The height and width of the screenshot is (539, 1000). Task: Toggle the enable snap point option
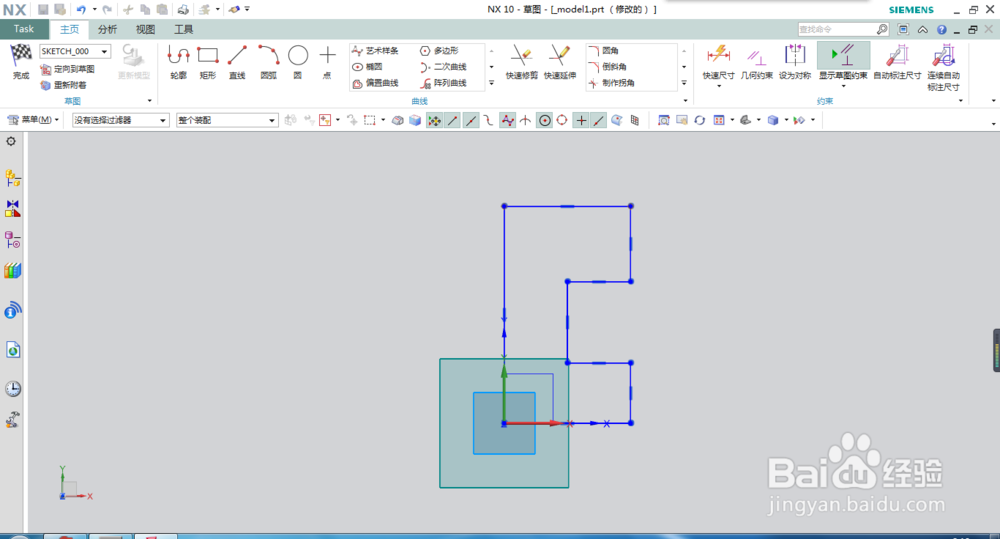point(434,120)
